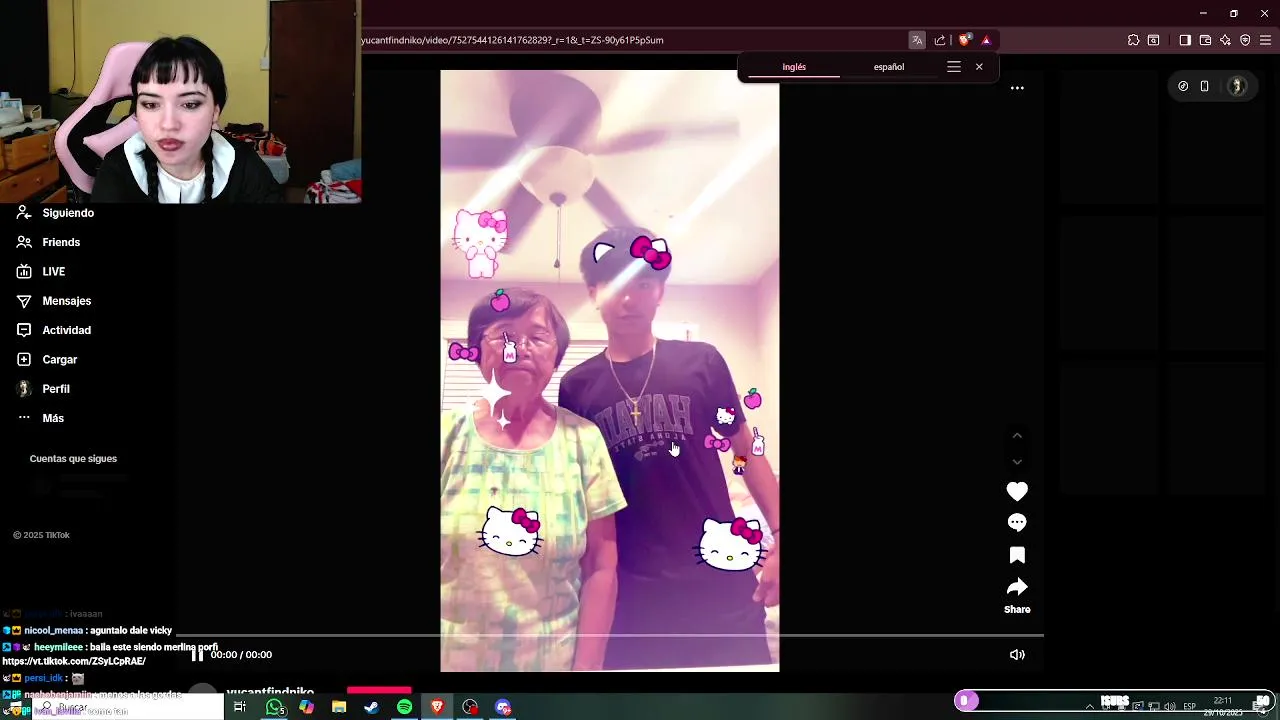
Task: Open the tiktok link in chat
Action: tap(74, 661)
